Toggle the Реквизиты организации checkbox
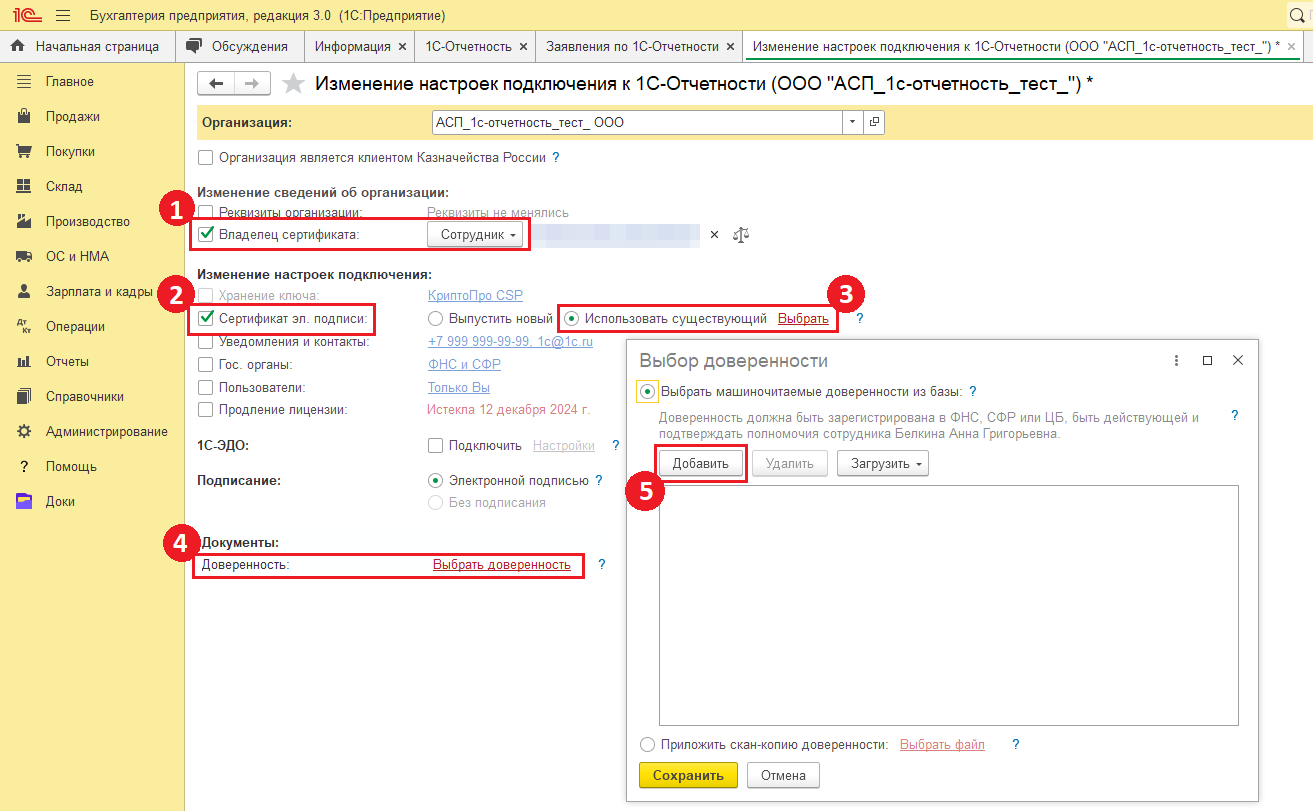This screenshot has height=811, width=1313. (x=206, y=212)
